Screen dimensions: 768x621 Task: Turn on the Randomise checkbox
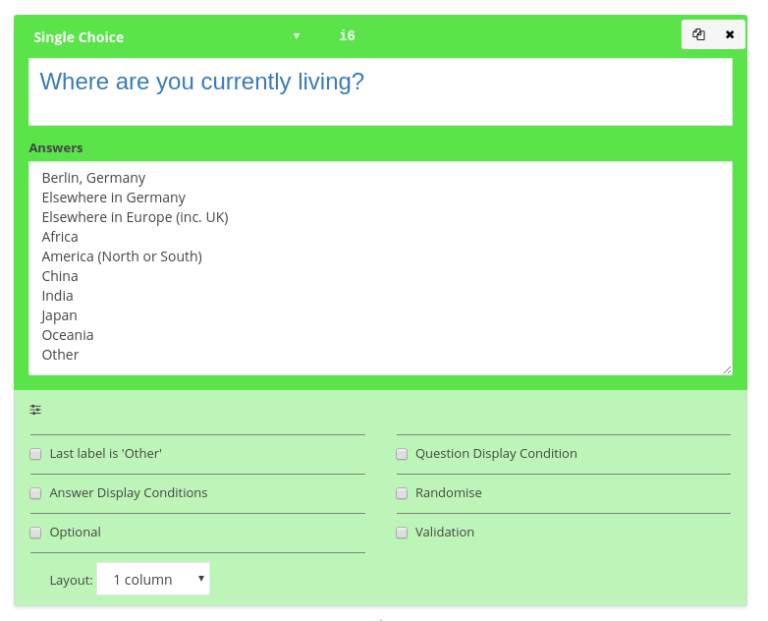coord(402,493)
